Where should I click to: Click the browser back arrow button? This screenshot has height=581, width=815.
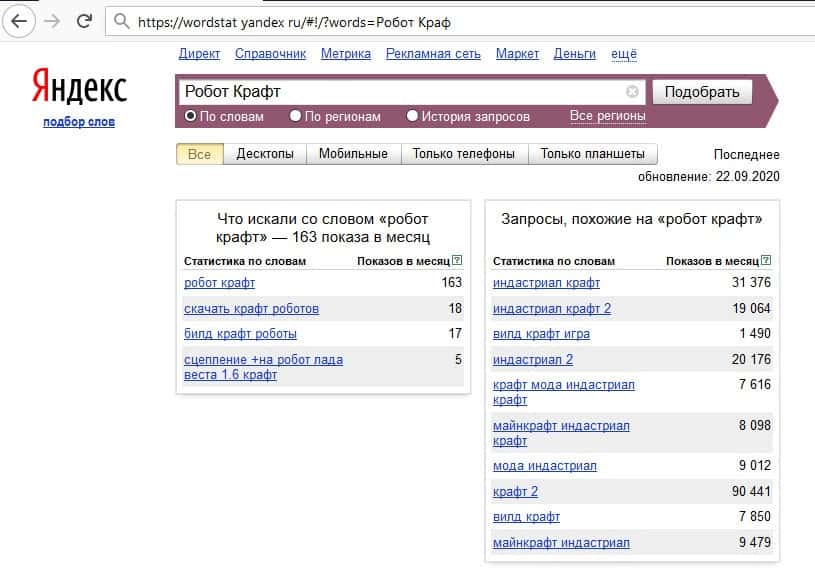(17, 20)
